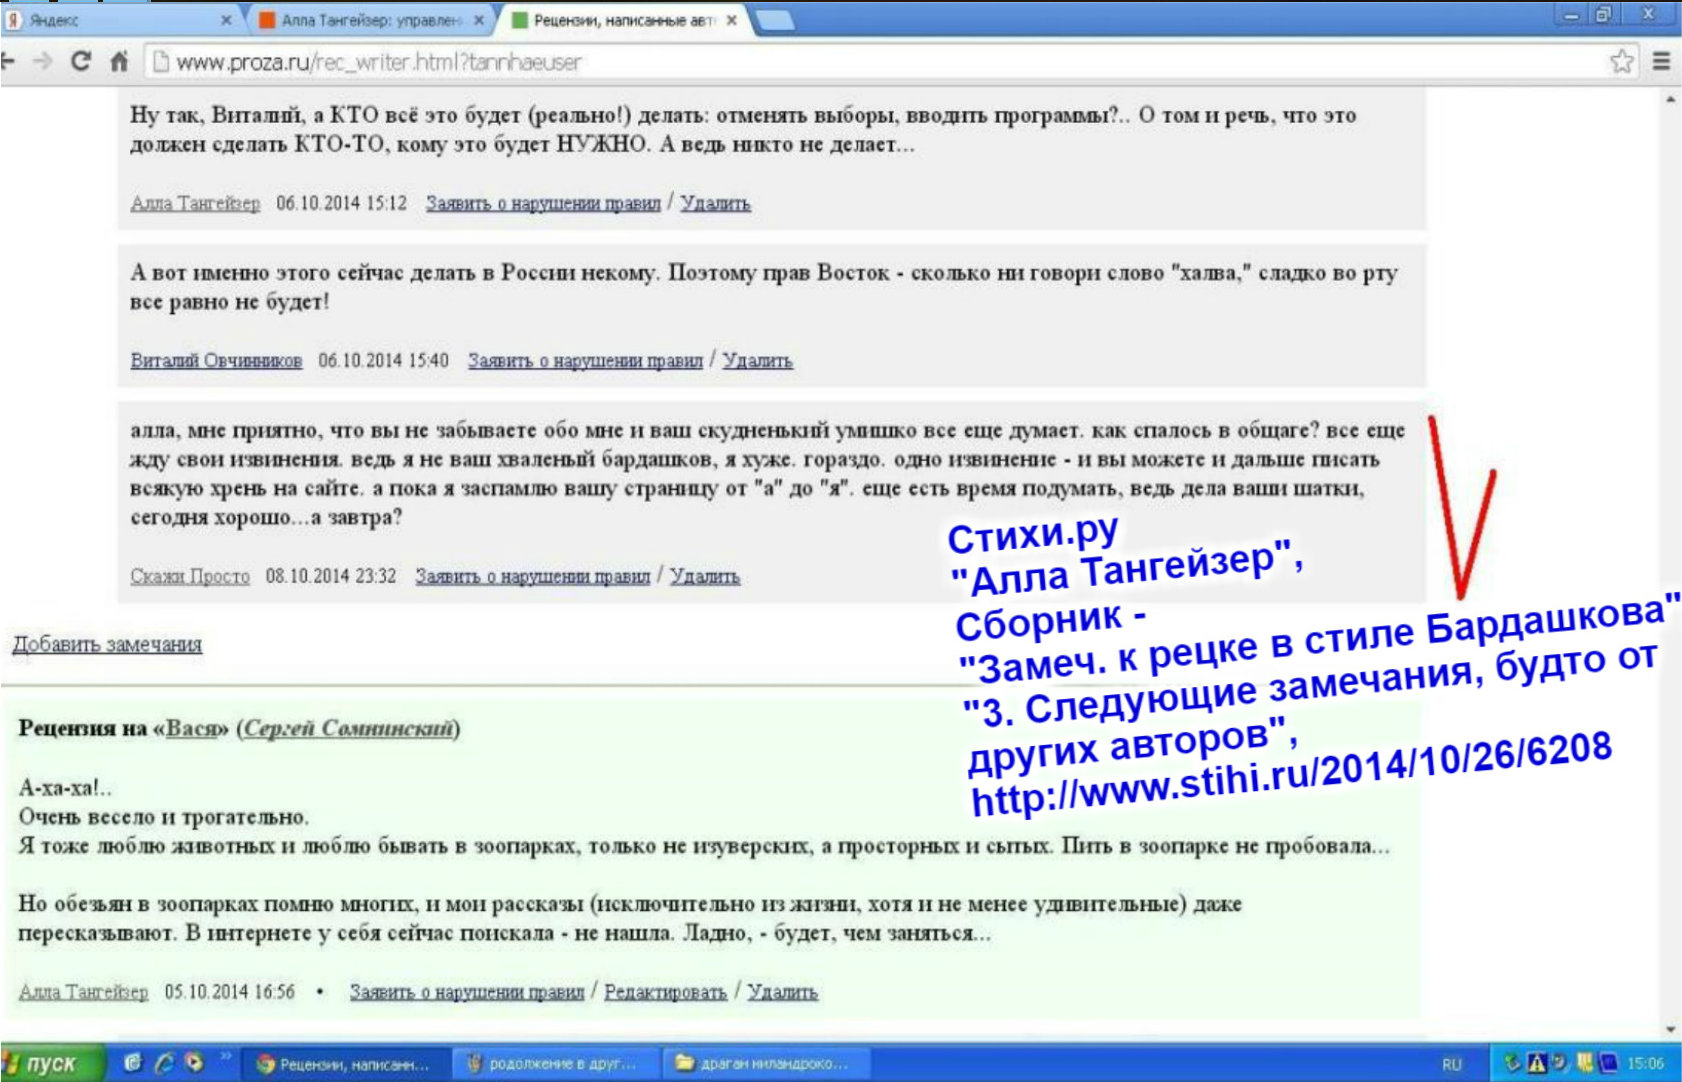Open Сергей Соминский author page
Image resolution: width=1682 pixels, height=1082 pixels.
(x=349, y=728)
